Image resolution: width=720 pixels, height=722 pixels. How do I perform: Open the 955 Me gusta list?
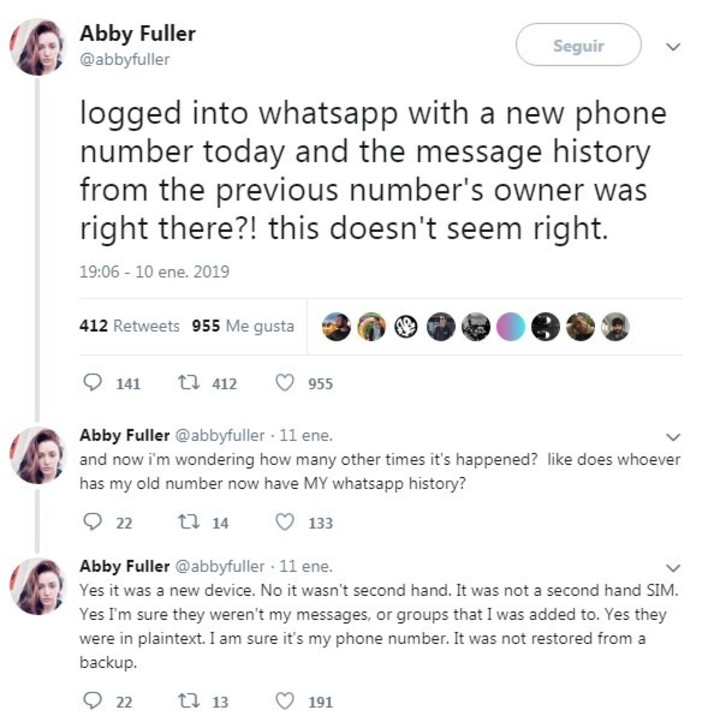(243, 326)
